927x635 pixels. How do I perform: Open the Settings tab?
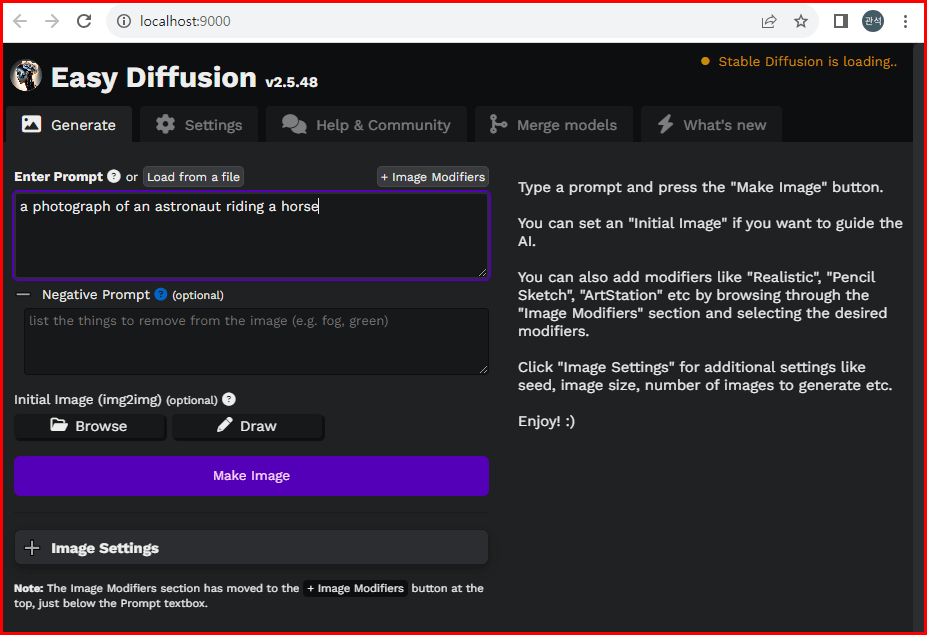[x=199, y=125]
